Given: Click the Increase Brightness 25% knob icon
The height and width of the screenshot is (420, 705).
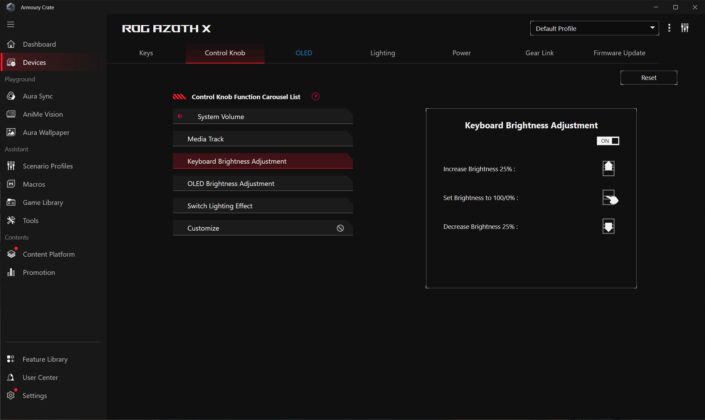Looking at the screenshot, I should coord(608,168).
